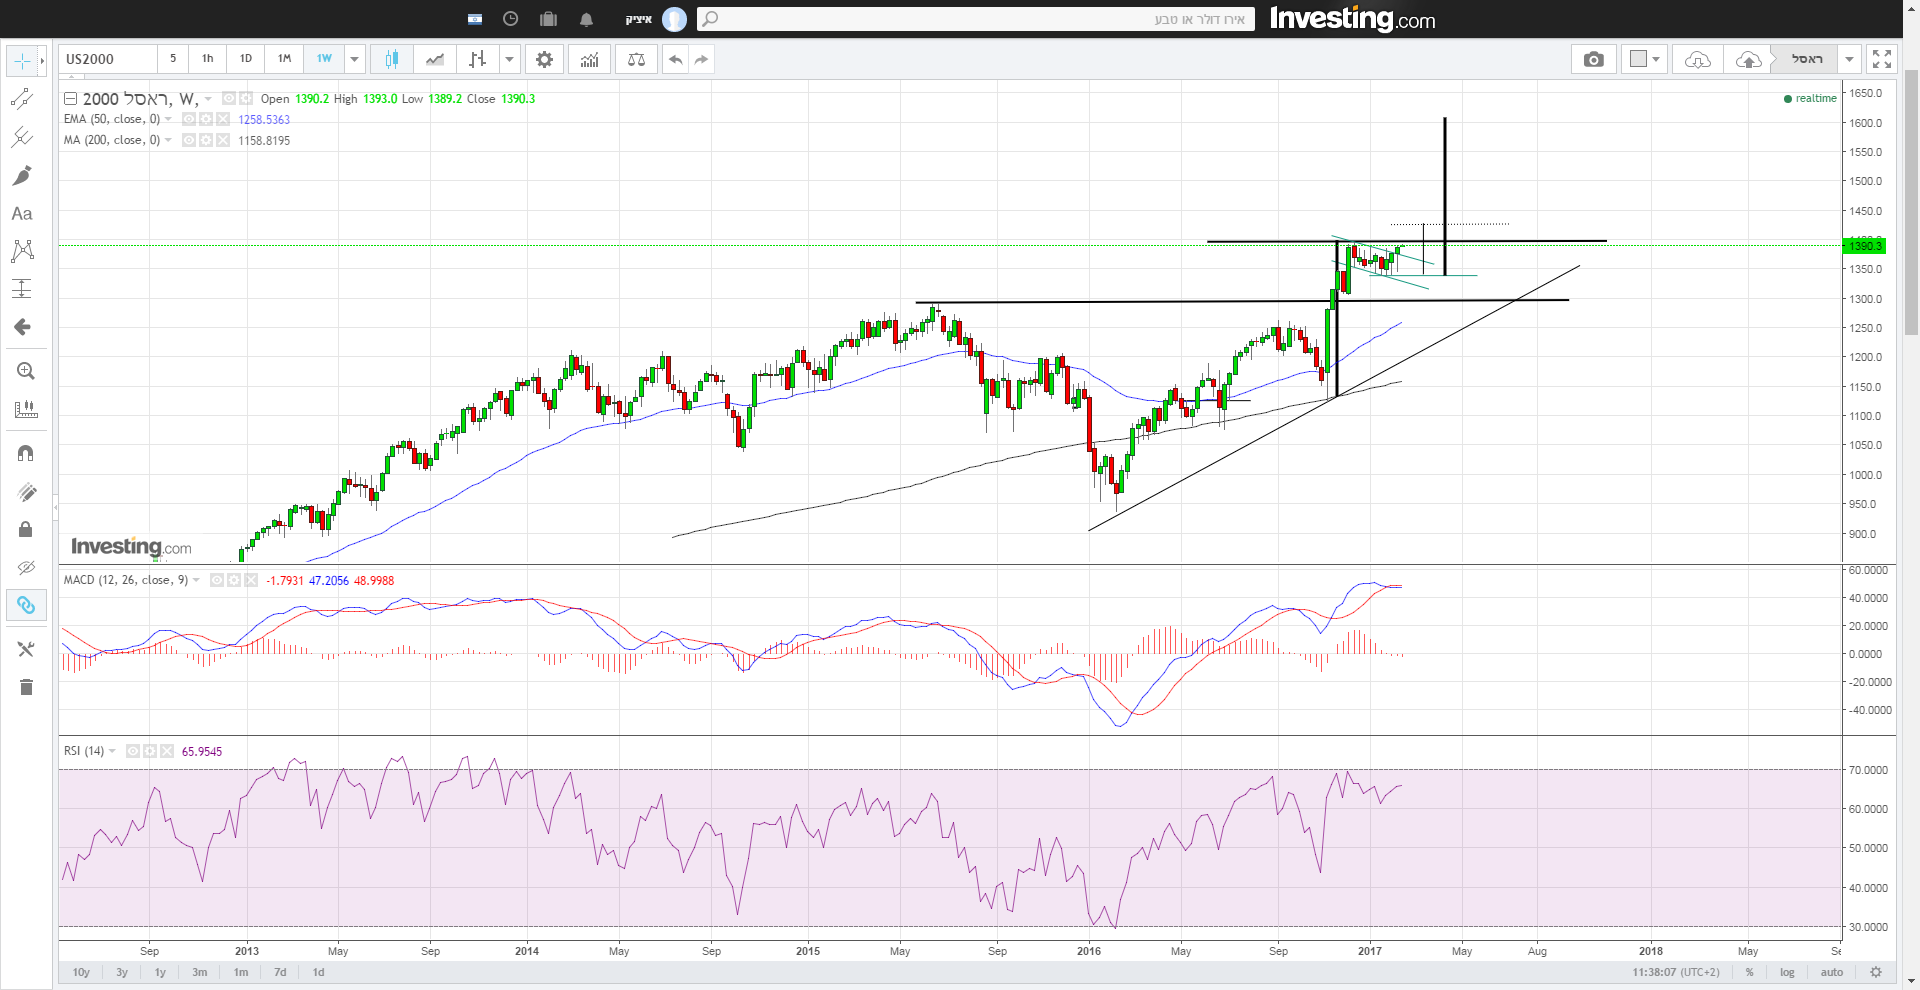Expand the MA (200, close, 0) indicator menu

tap(168, 140)
